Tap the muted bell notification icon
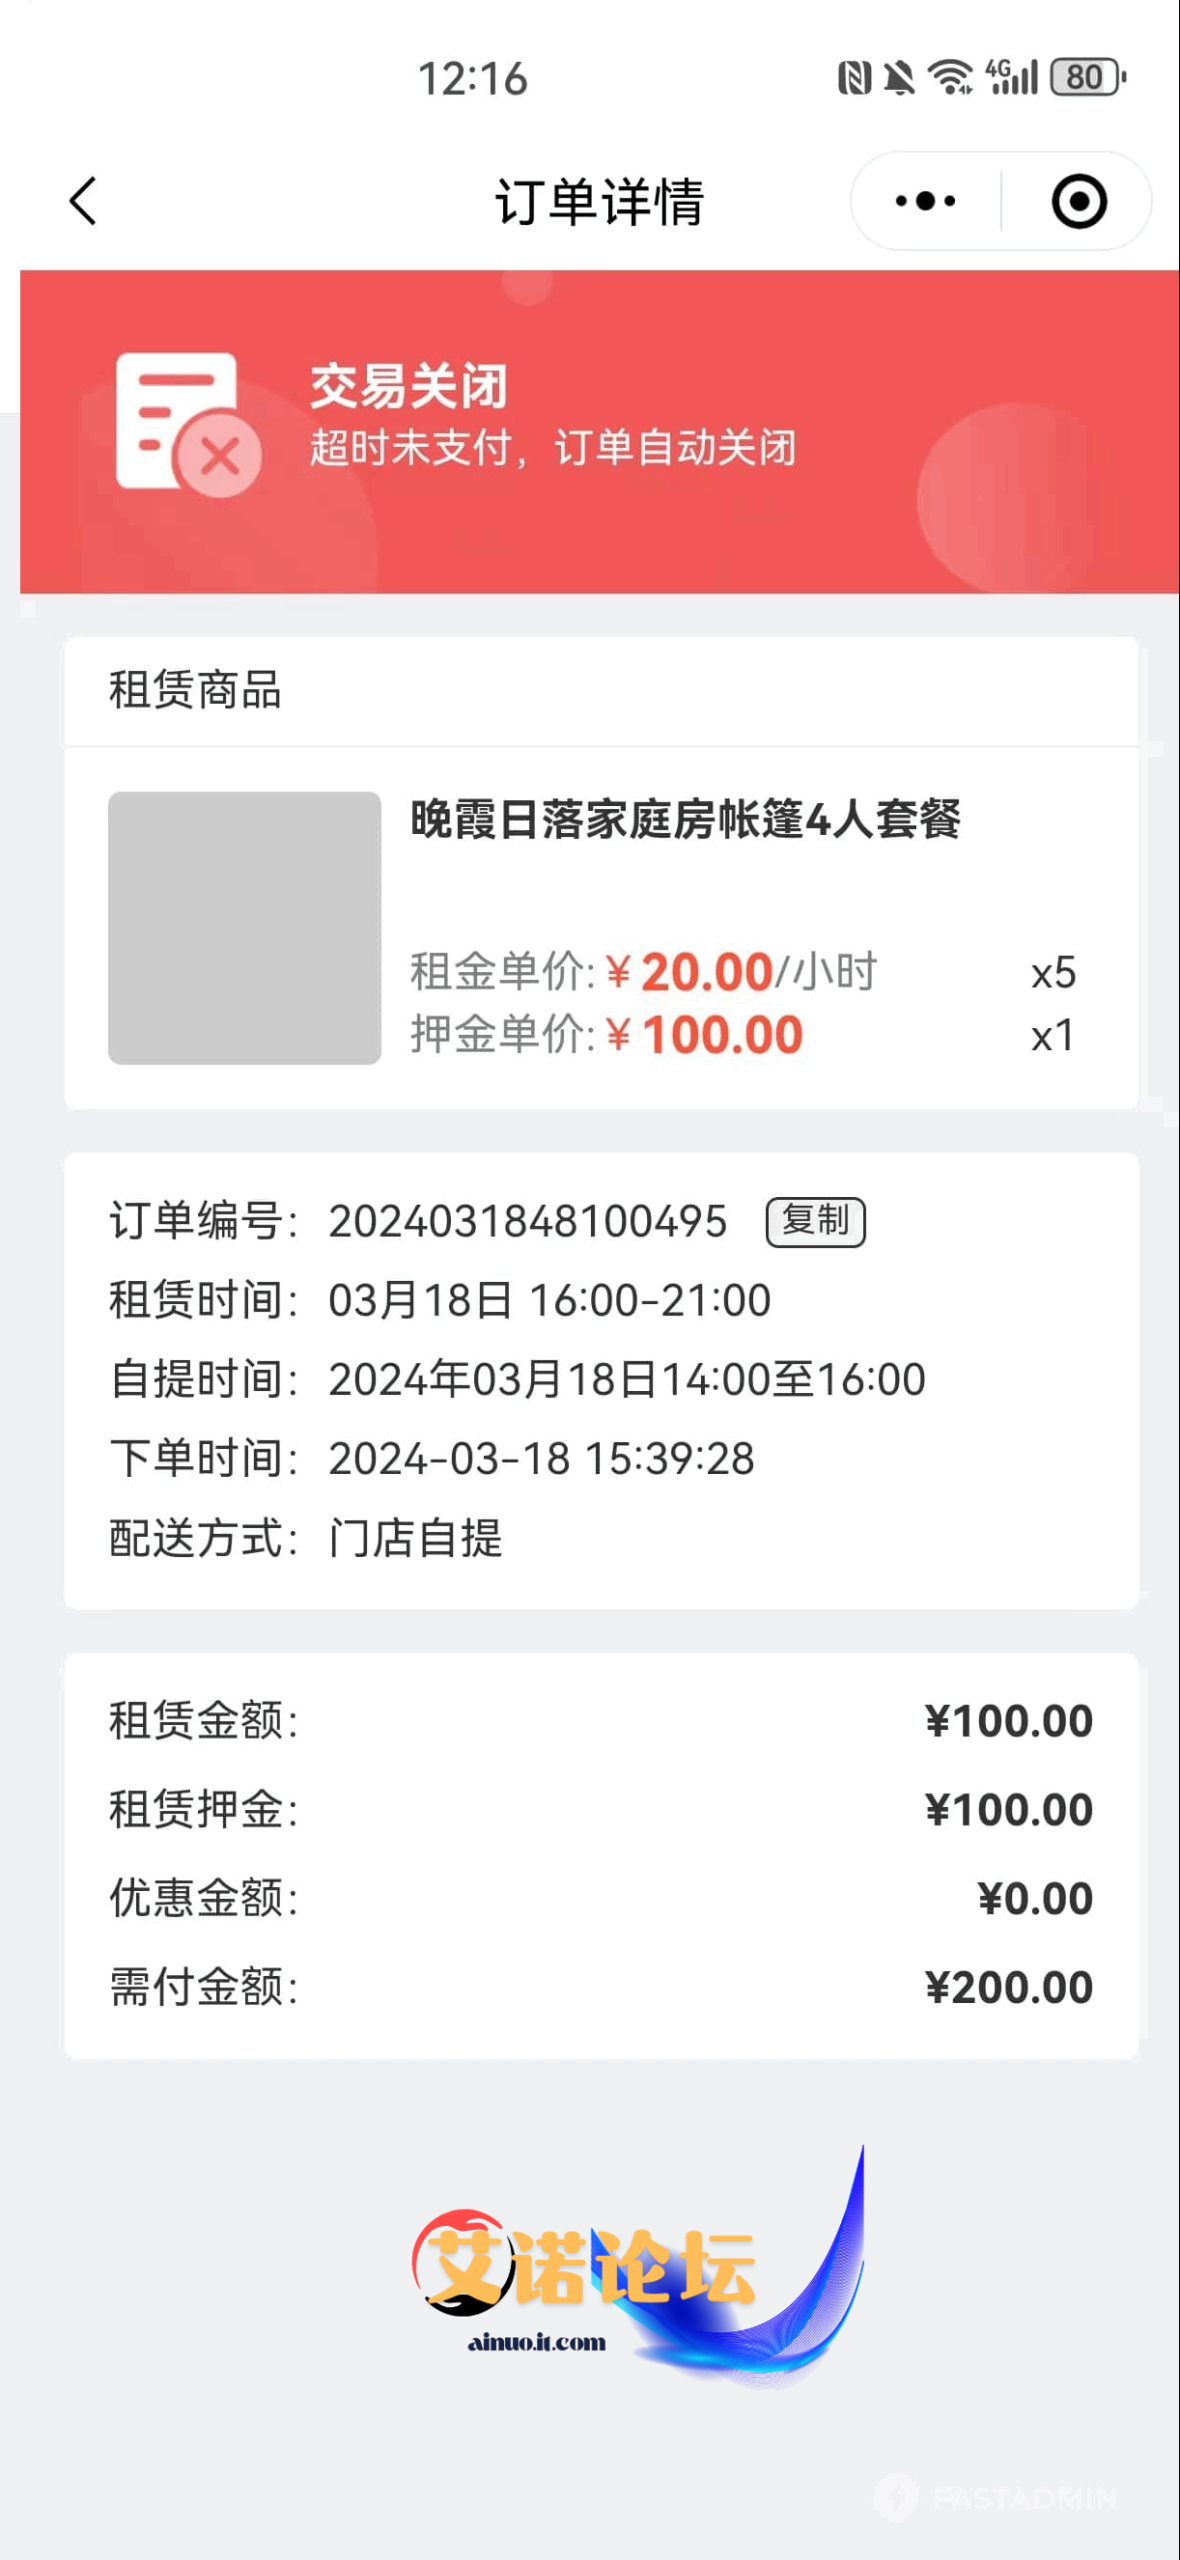1180x2560 pixels. (x=900, y=78)
